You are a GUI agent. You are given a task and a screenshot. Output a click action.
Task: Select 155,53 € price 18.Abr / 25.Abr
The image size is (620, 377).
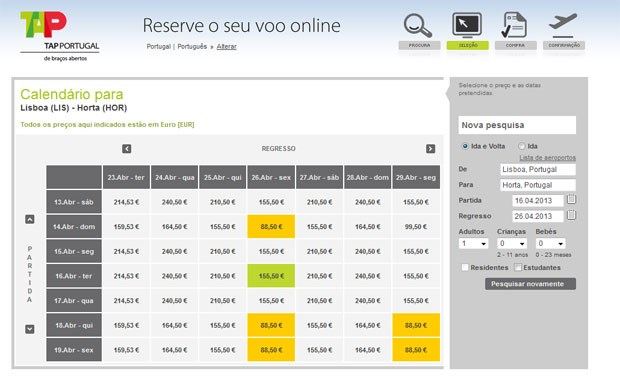point(223,325)
